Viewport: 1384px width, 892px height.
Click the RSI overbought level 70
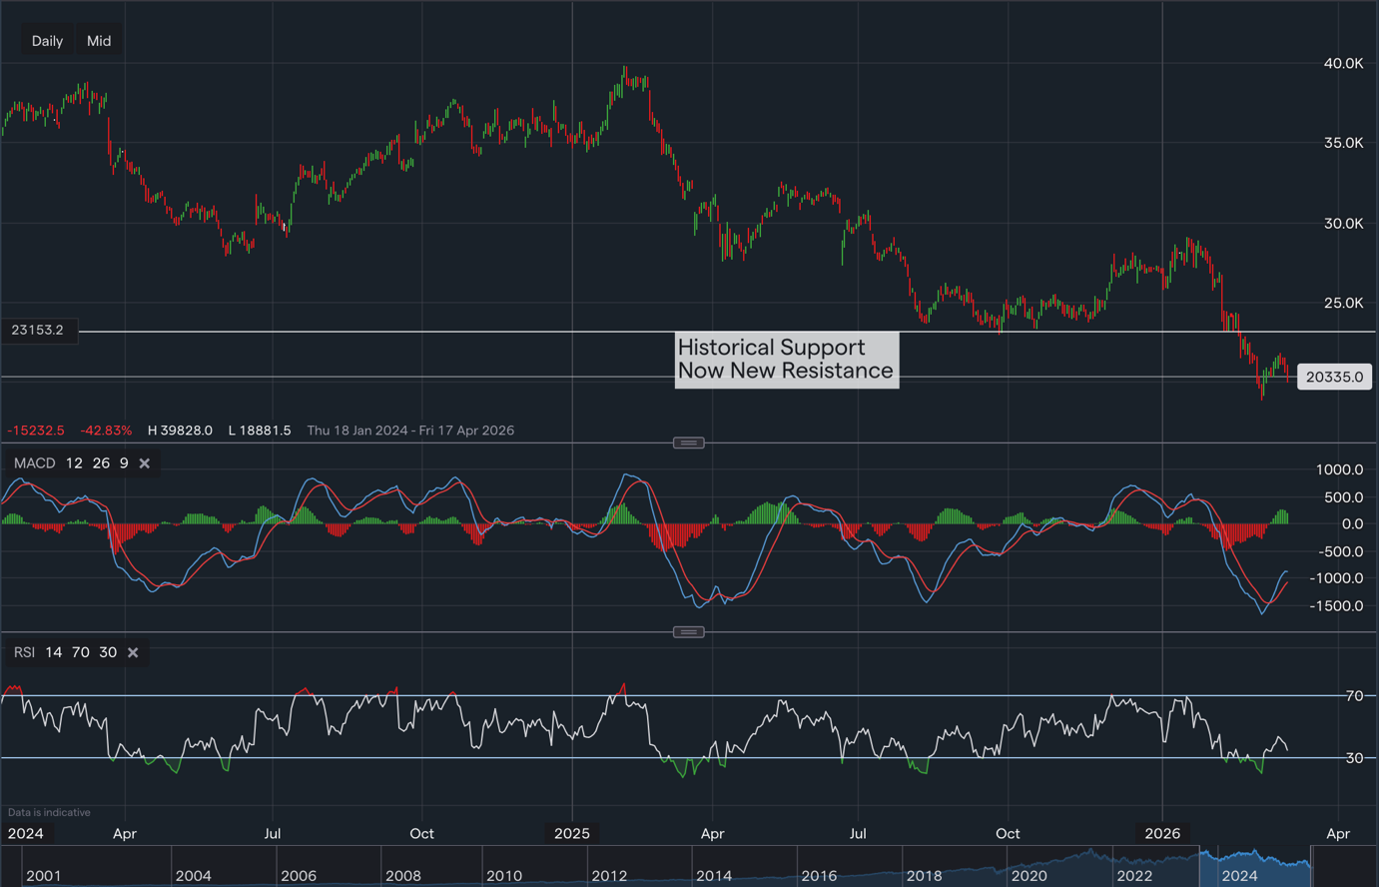[x=80, y=652]
